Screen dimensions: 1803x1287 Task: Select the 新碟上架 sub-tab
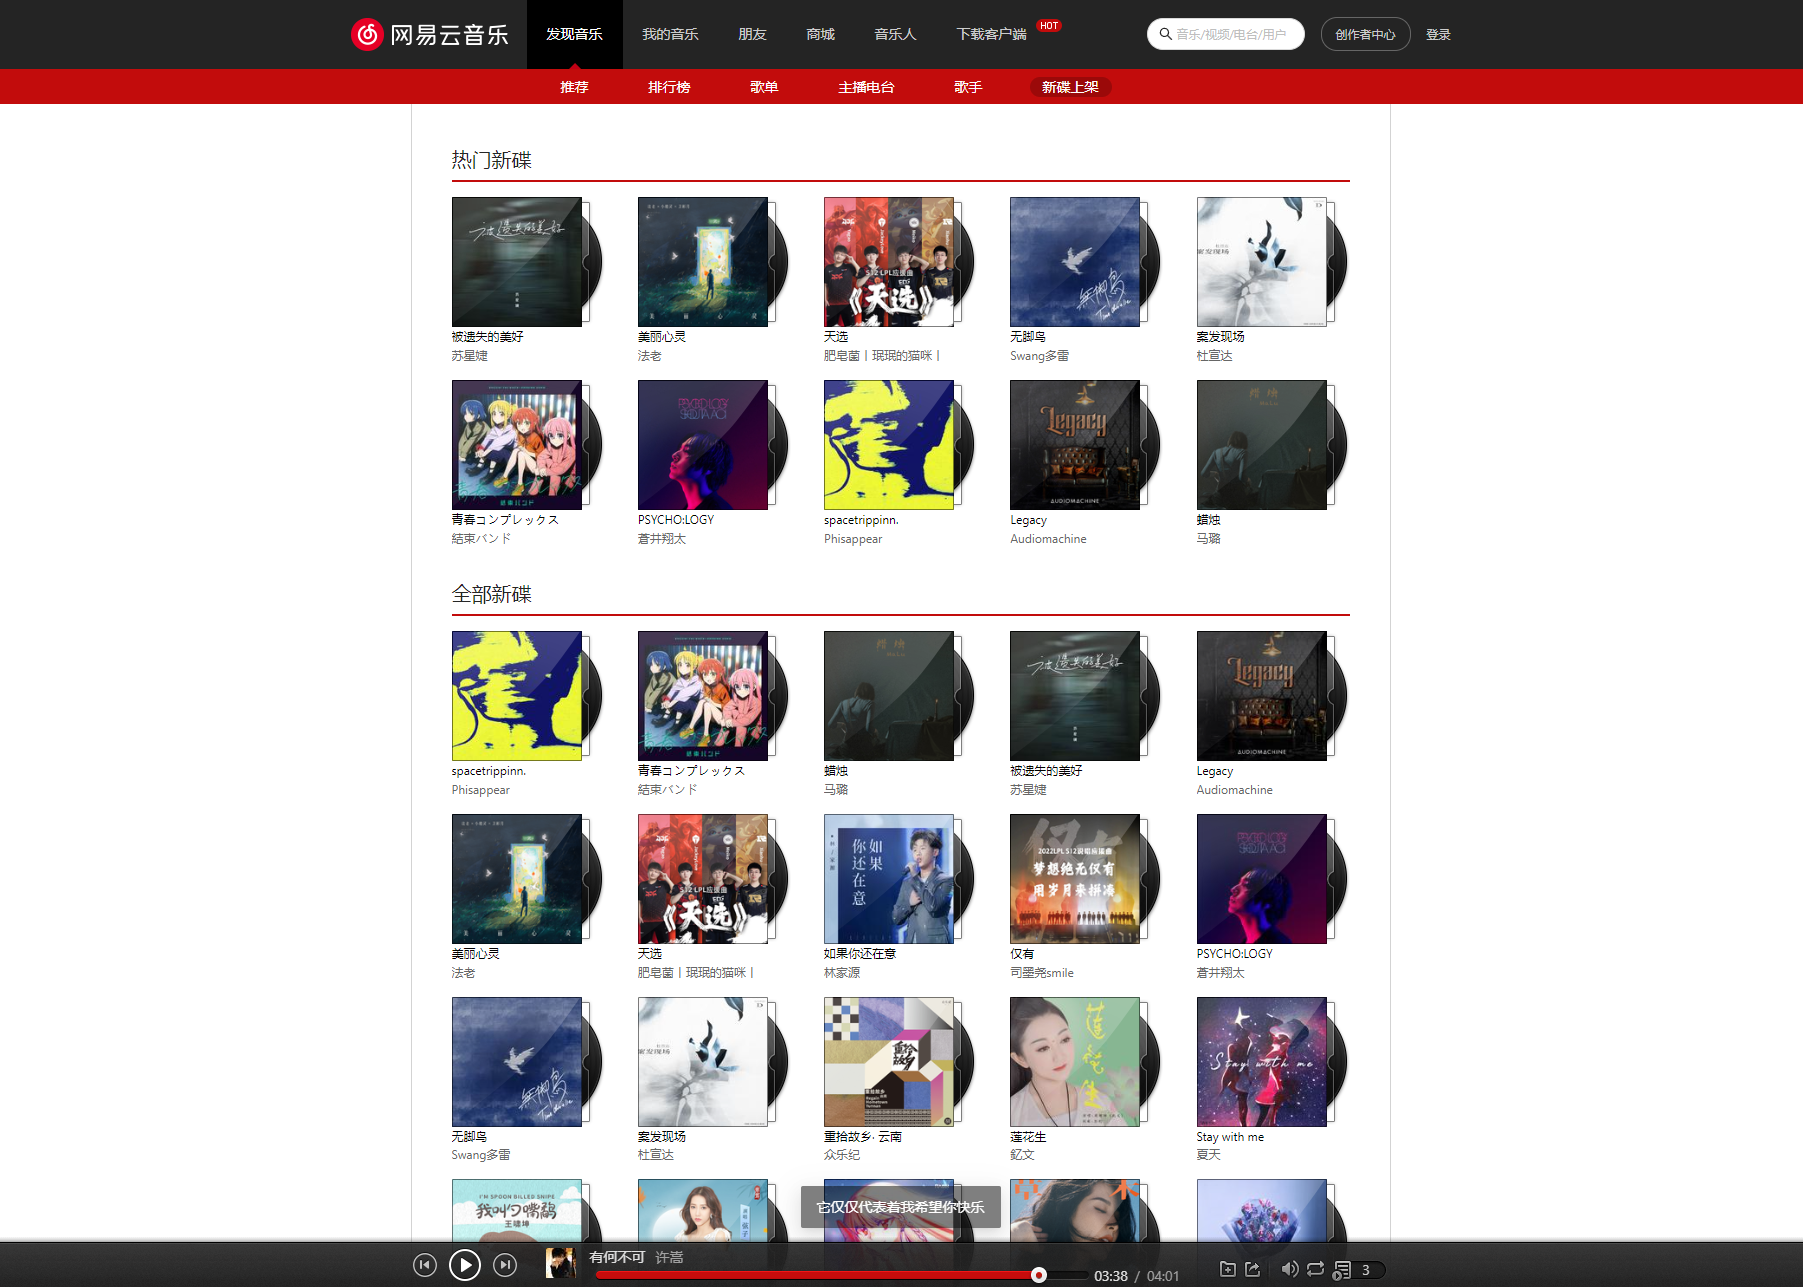1070,87
